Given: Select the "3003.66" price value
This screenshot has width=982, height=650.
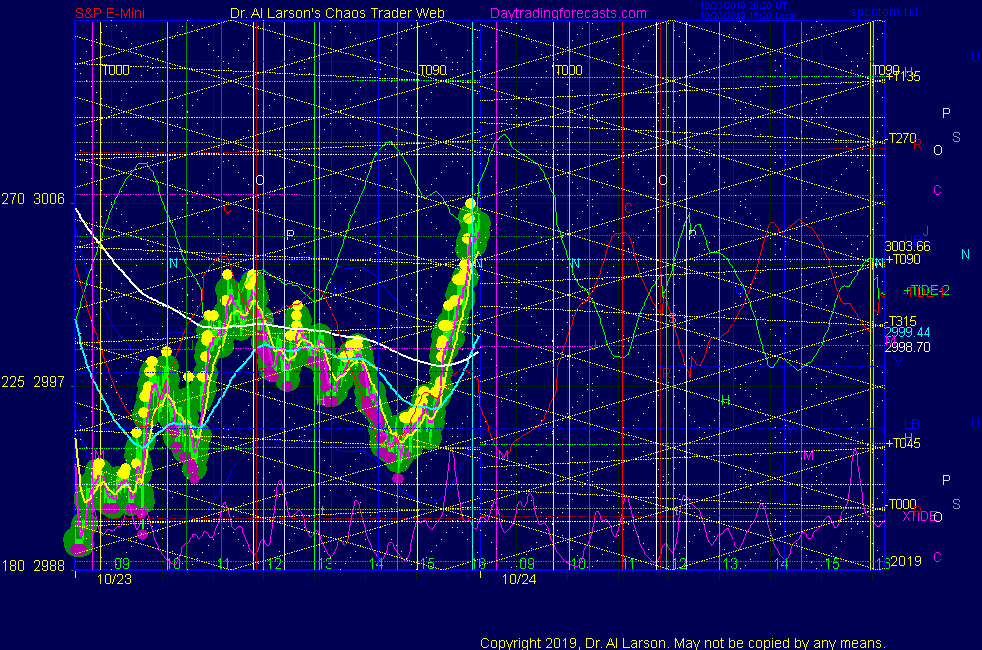Looking at the screenshot, I should click(907, 246).
